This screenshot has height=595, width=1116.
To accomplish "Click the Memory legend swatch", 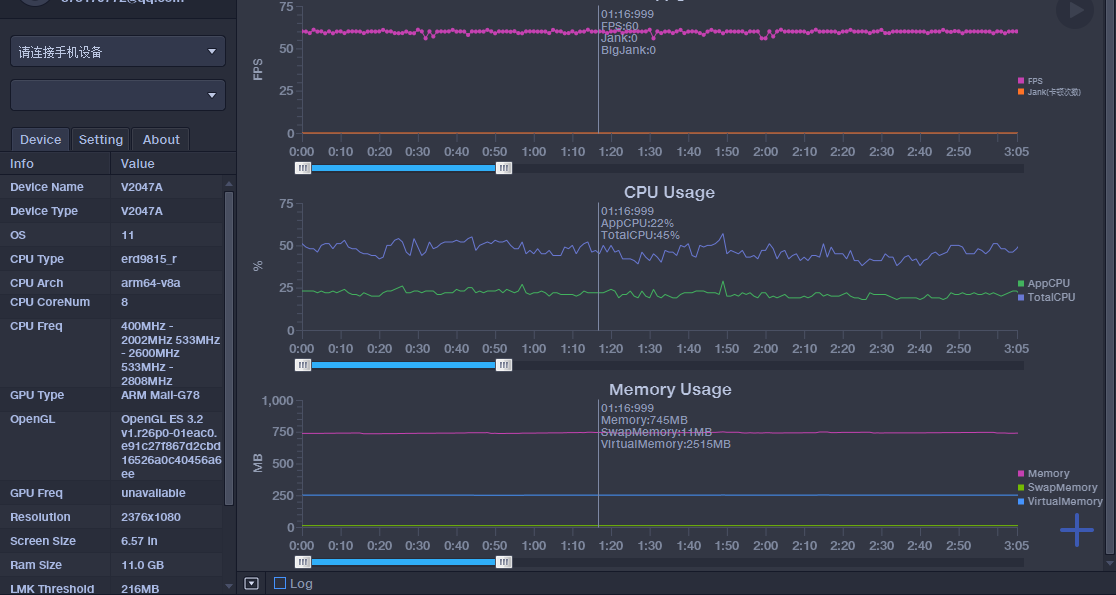I will click(1021, 474).
